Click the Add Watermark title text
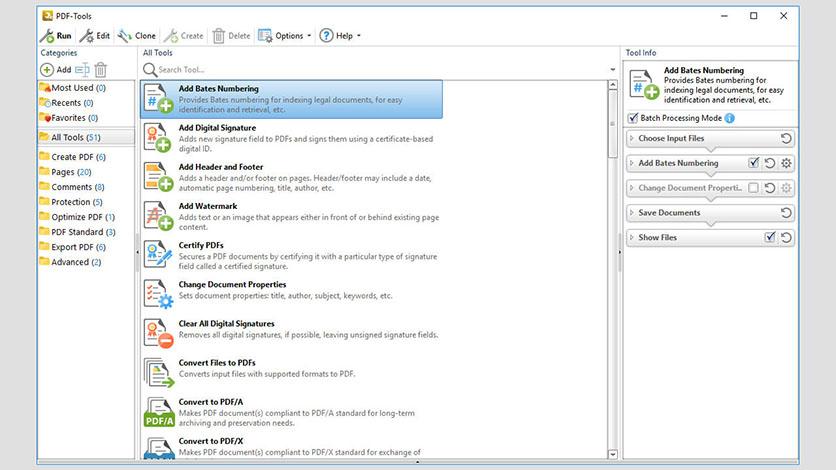This screenshot has height=470, width=836. coord(208,206)
